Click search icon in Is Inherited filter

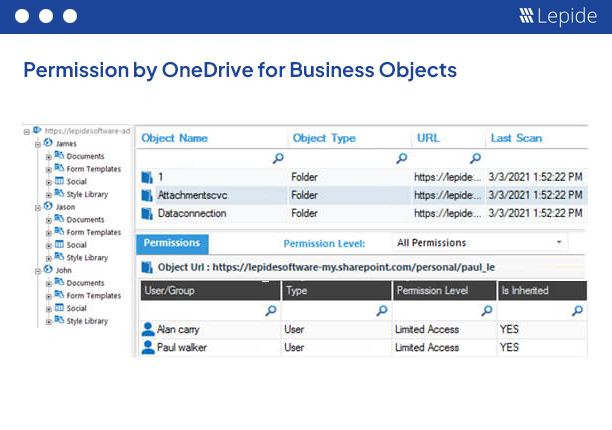(x=577, y=310)
